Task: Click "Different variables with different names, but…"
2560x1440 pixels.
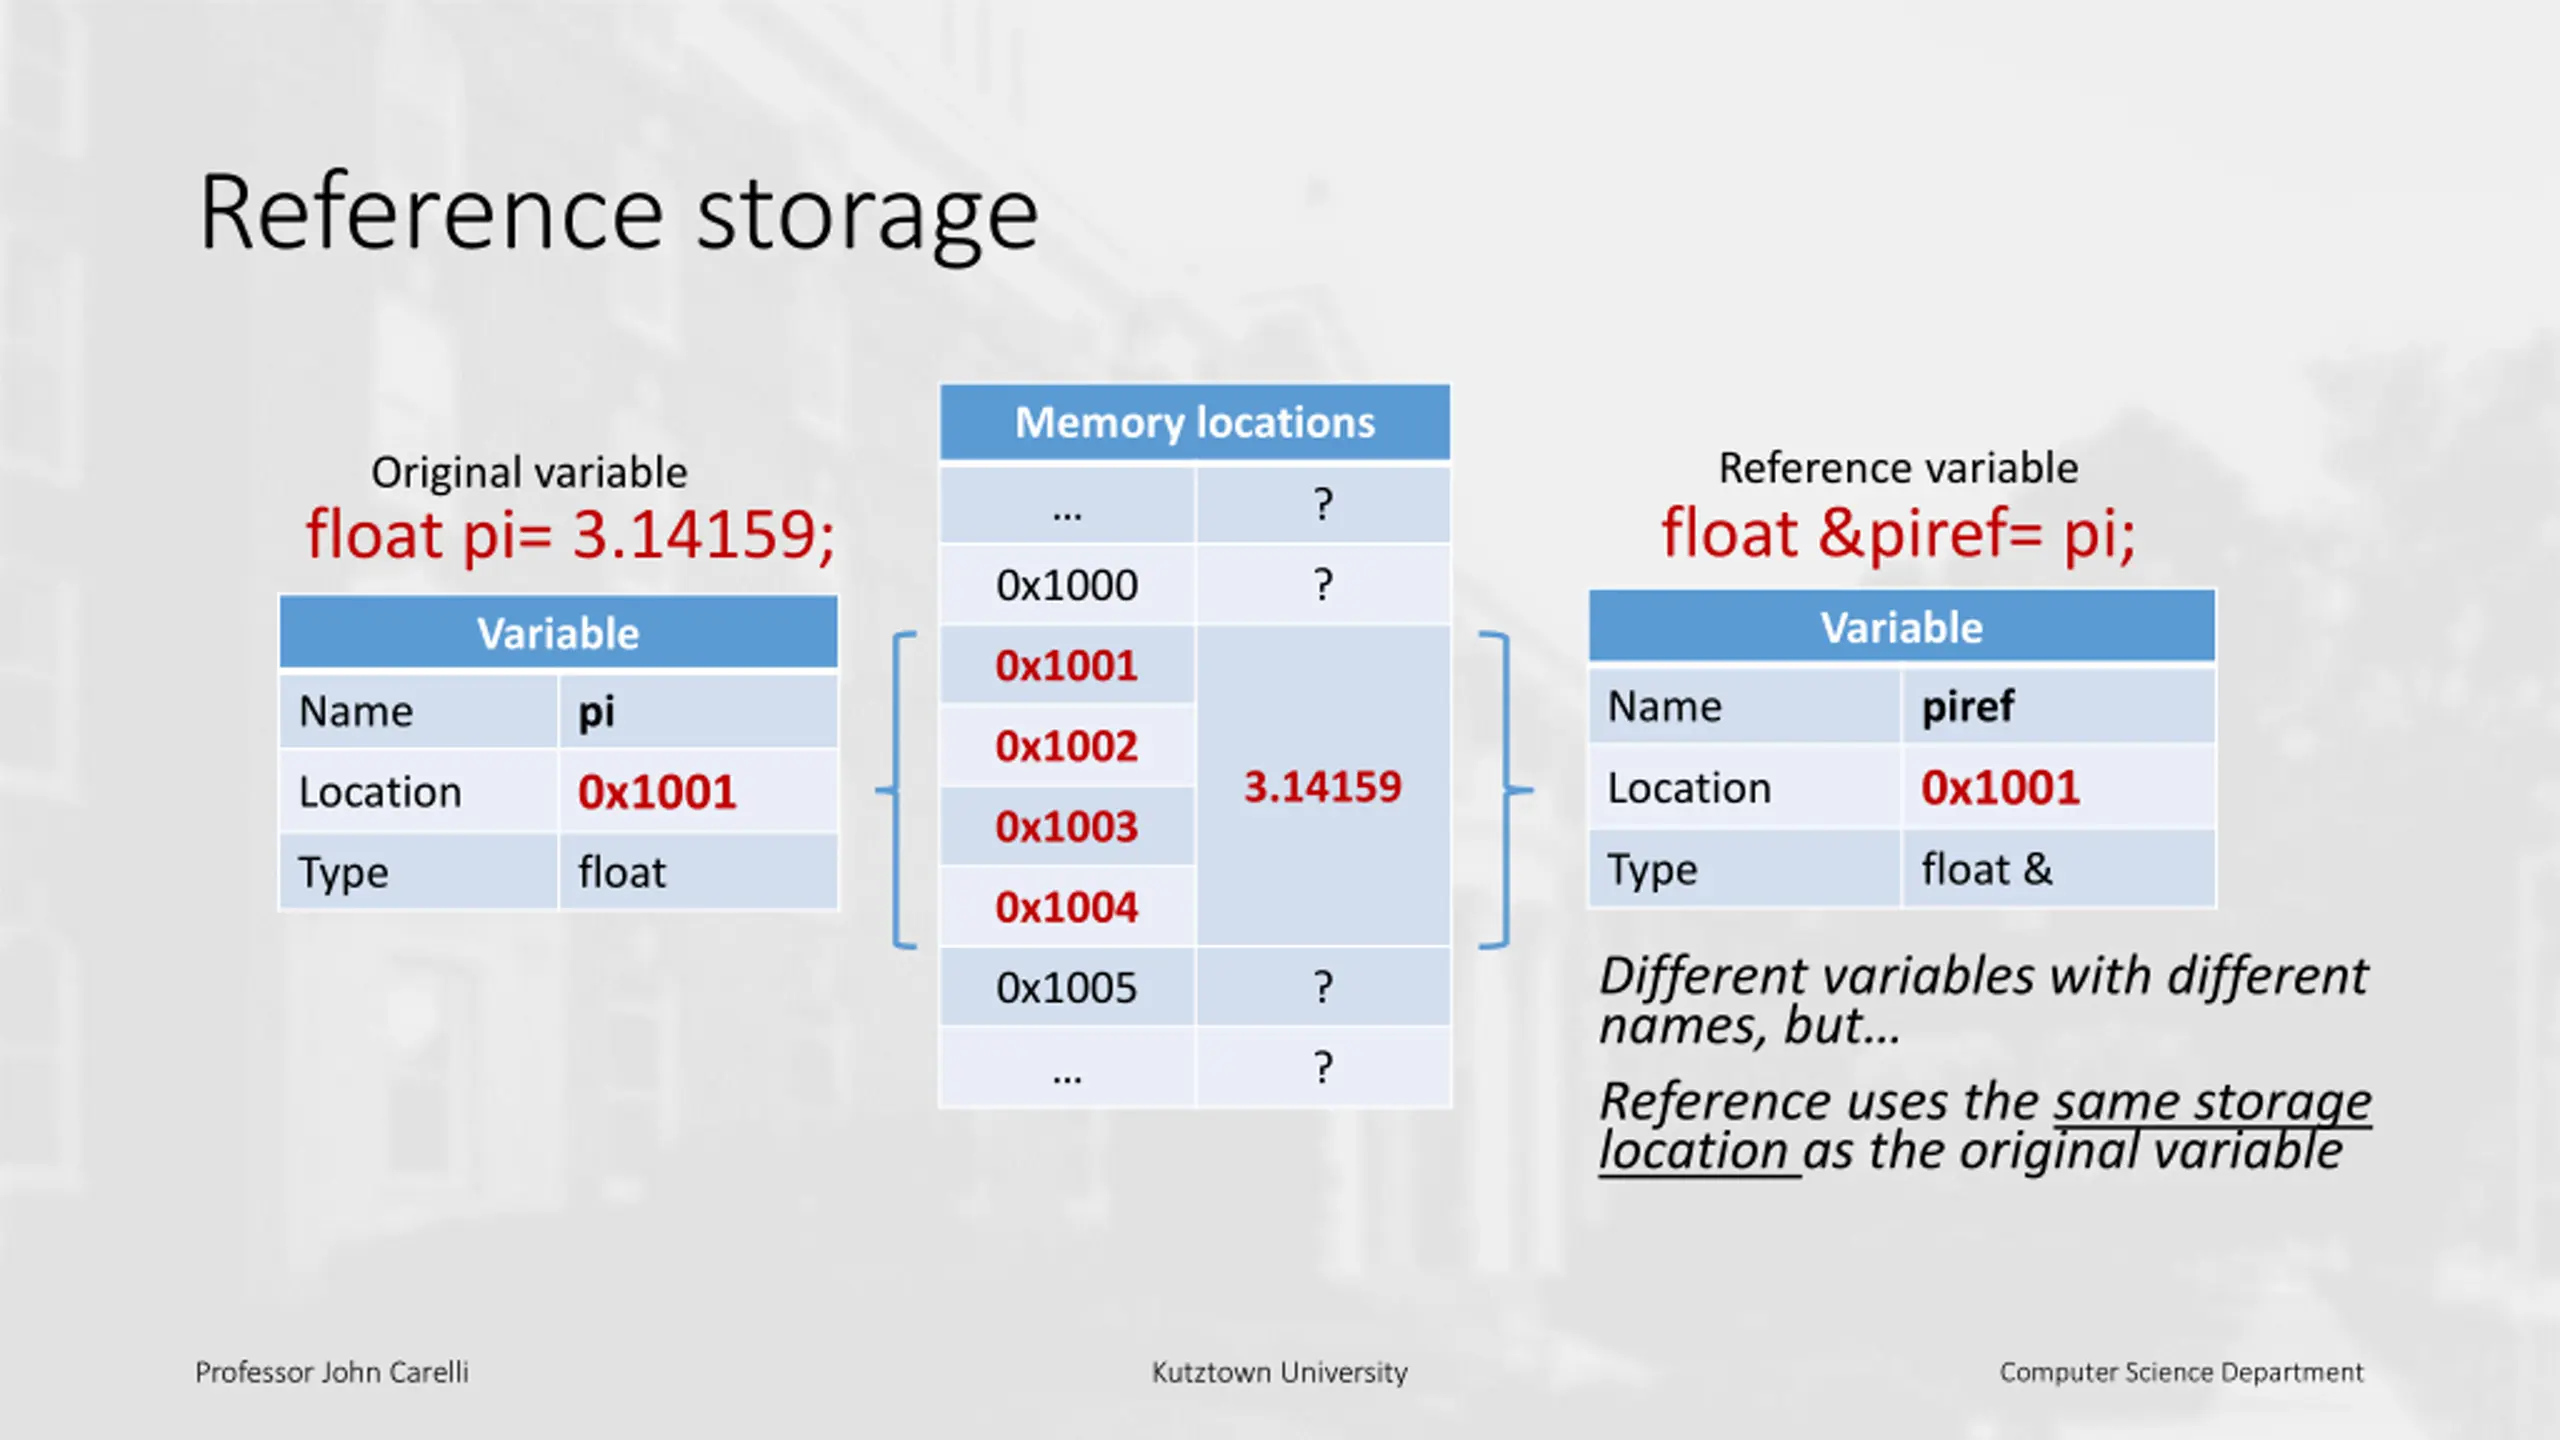Action: coord(1984,1000)
